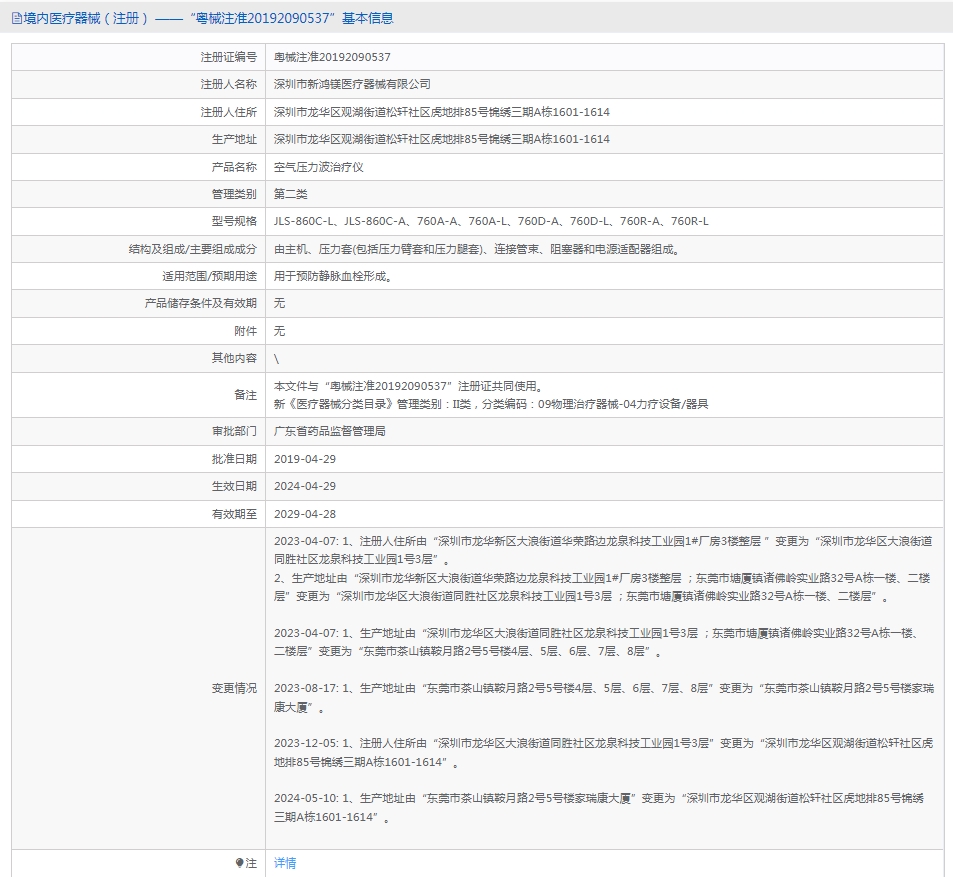Click the bulb icon beside 注
The width and height of the screenshot is (953, 877).
coord(239,863)
